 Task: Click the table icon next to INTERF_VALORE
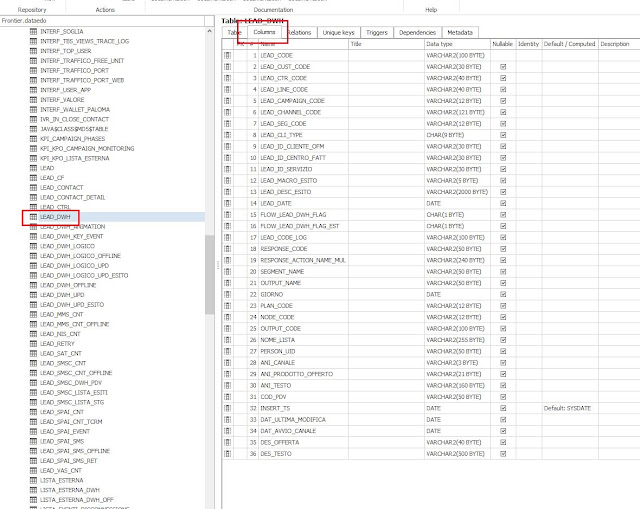click(x=33, y=100)
